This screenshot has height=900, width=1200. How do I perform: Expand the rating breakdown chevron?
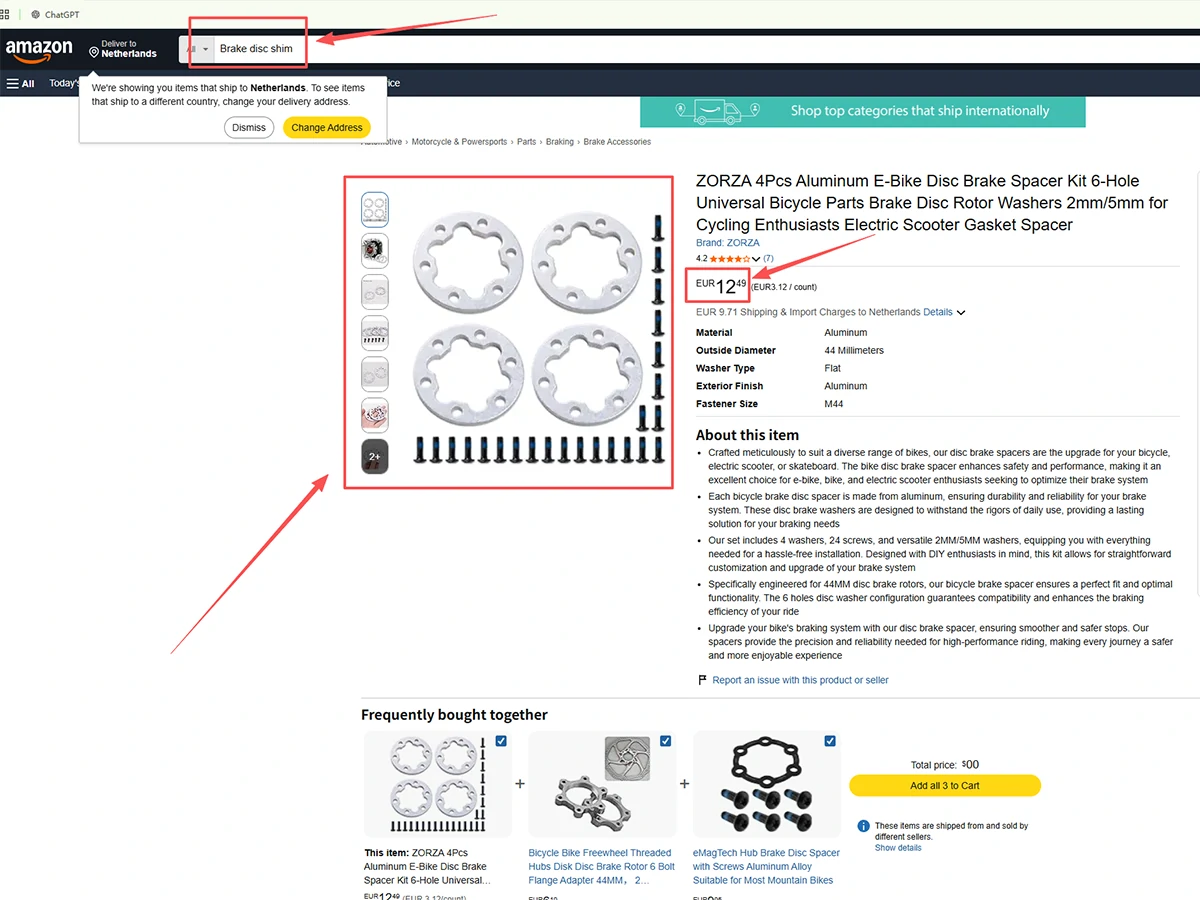(x=757, y=259)
